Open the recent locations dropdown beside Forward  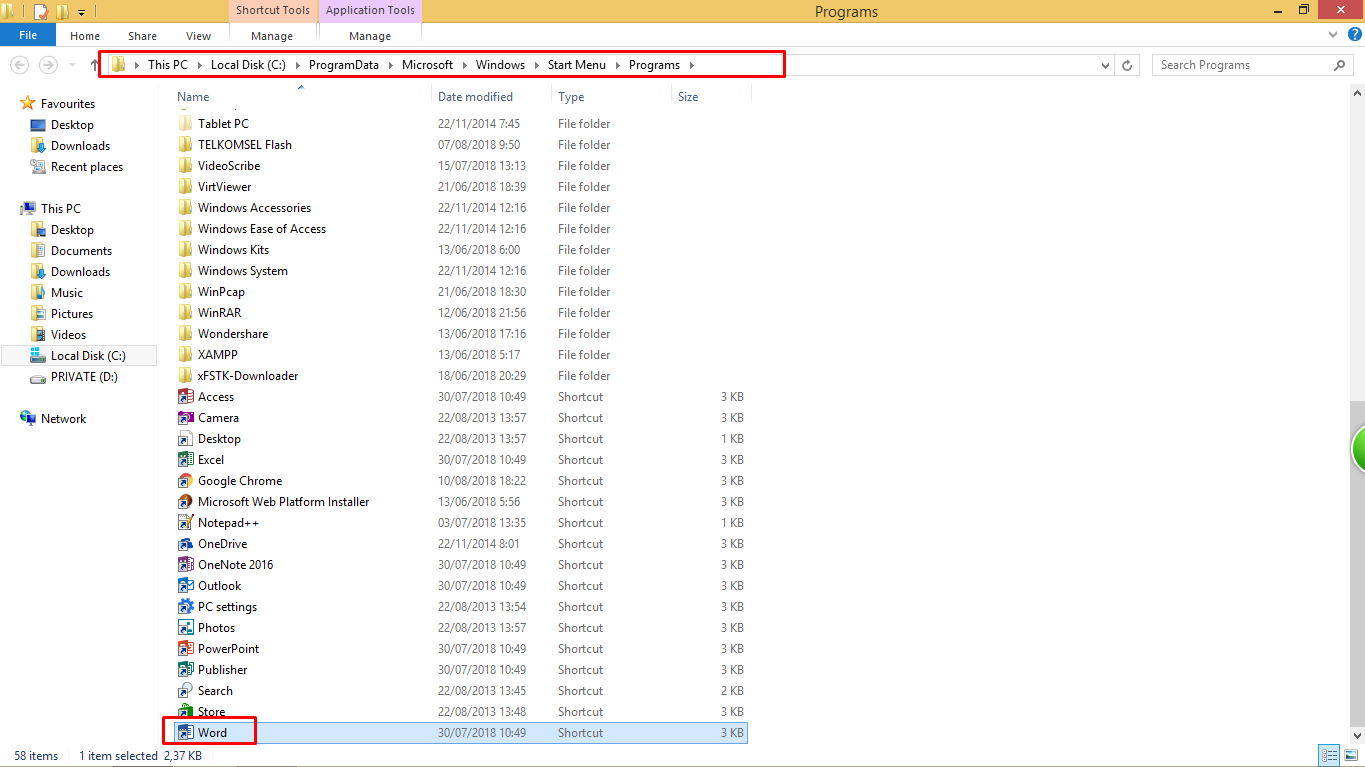tap(71, 65)
